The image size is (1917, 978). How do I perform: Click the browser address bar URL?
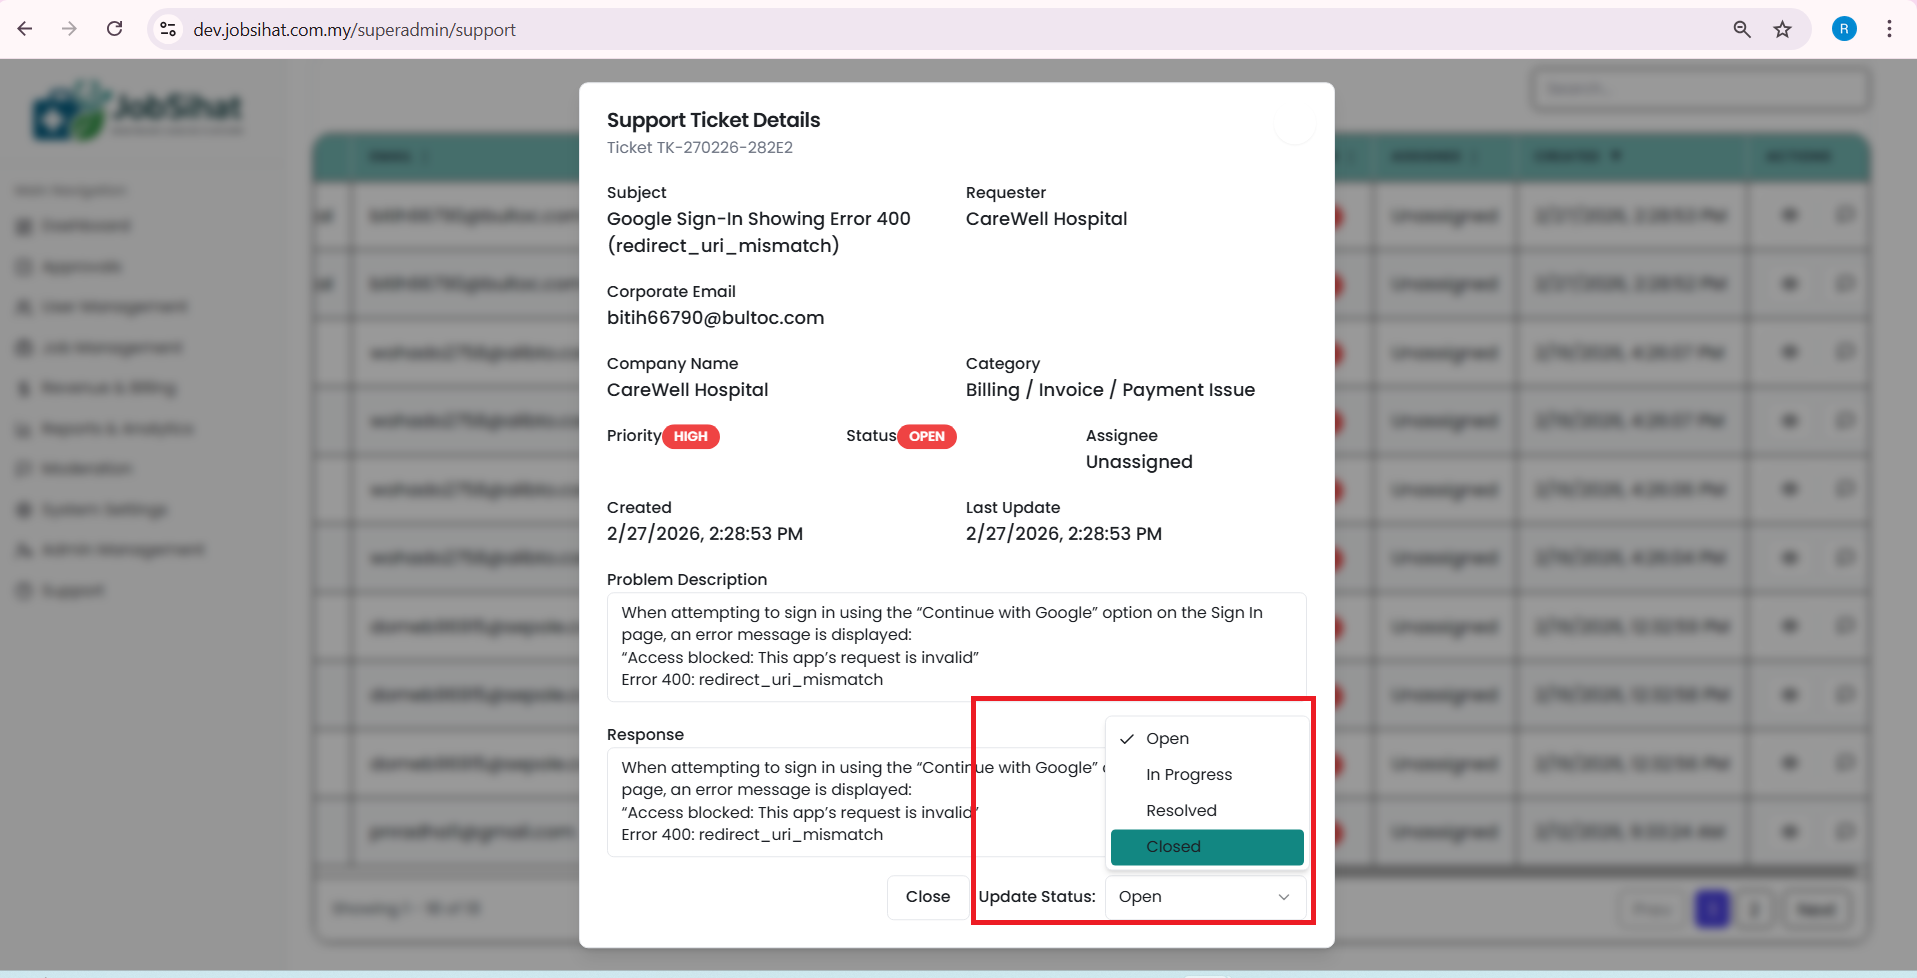pos(355,30)
